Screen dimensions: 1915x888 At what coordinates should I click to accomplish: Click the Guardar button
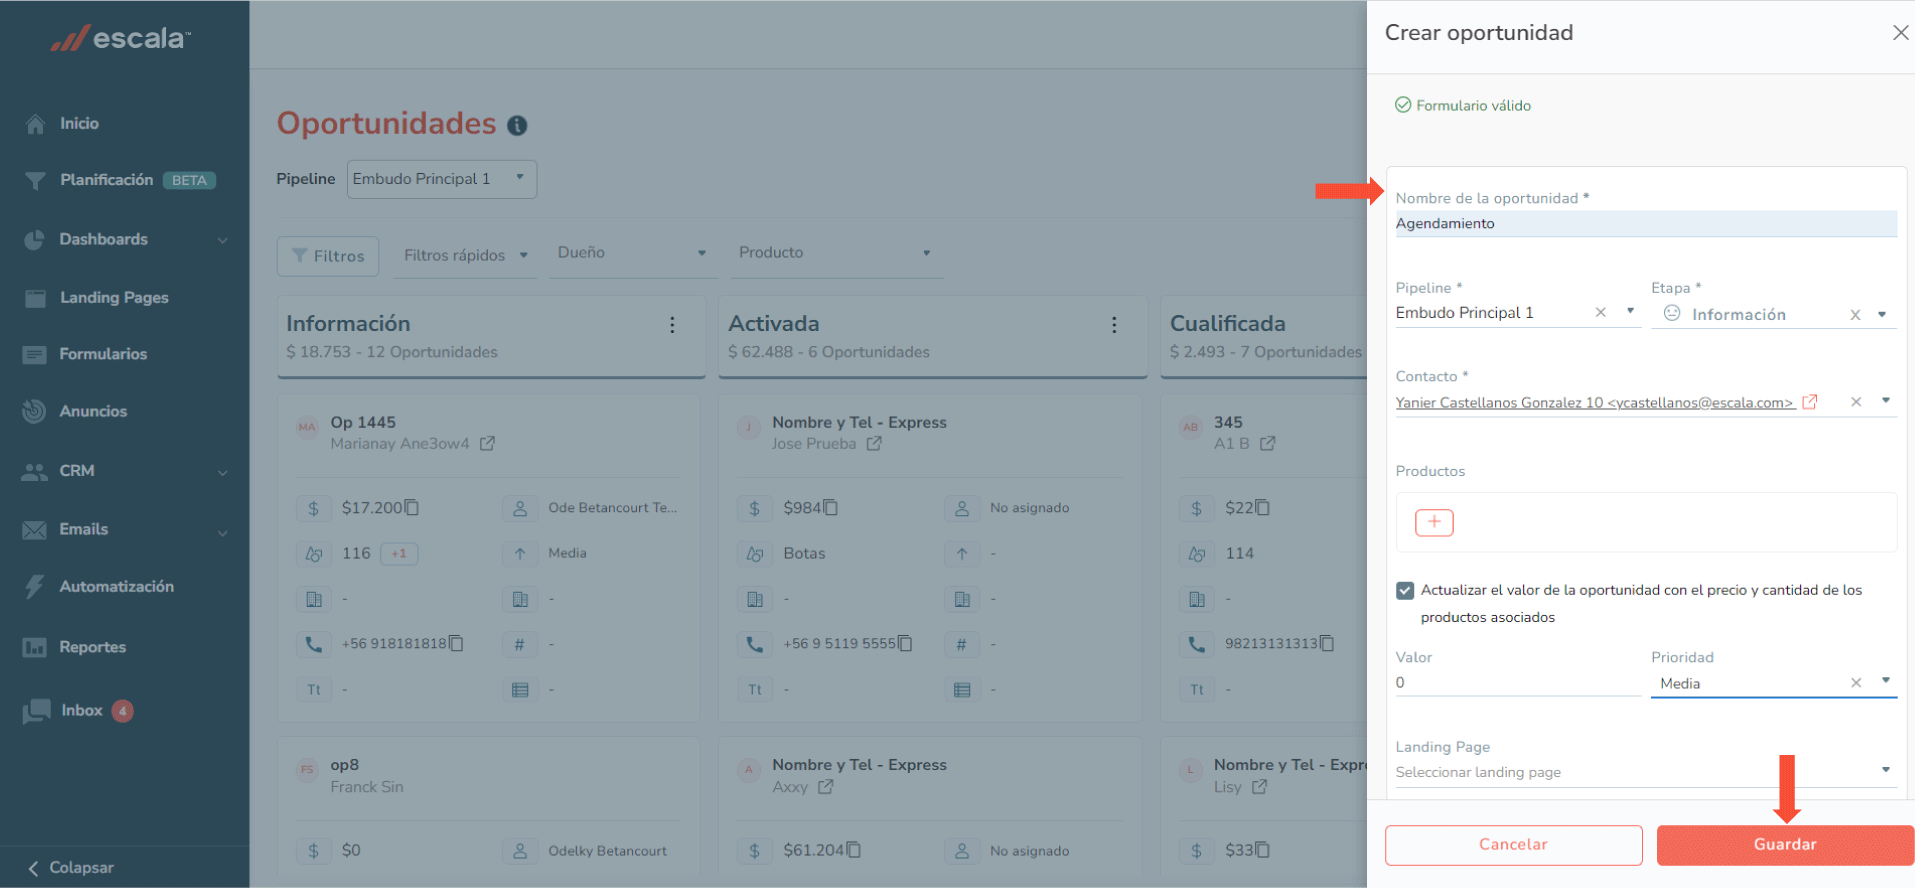[x=1785, y=845]
